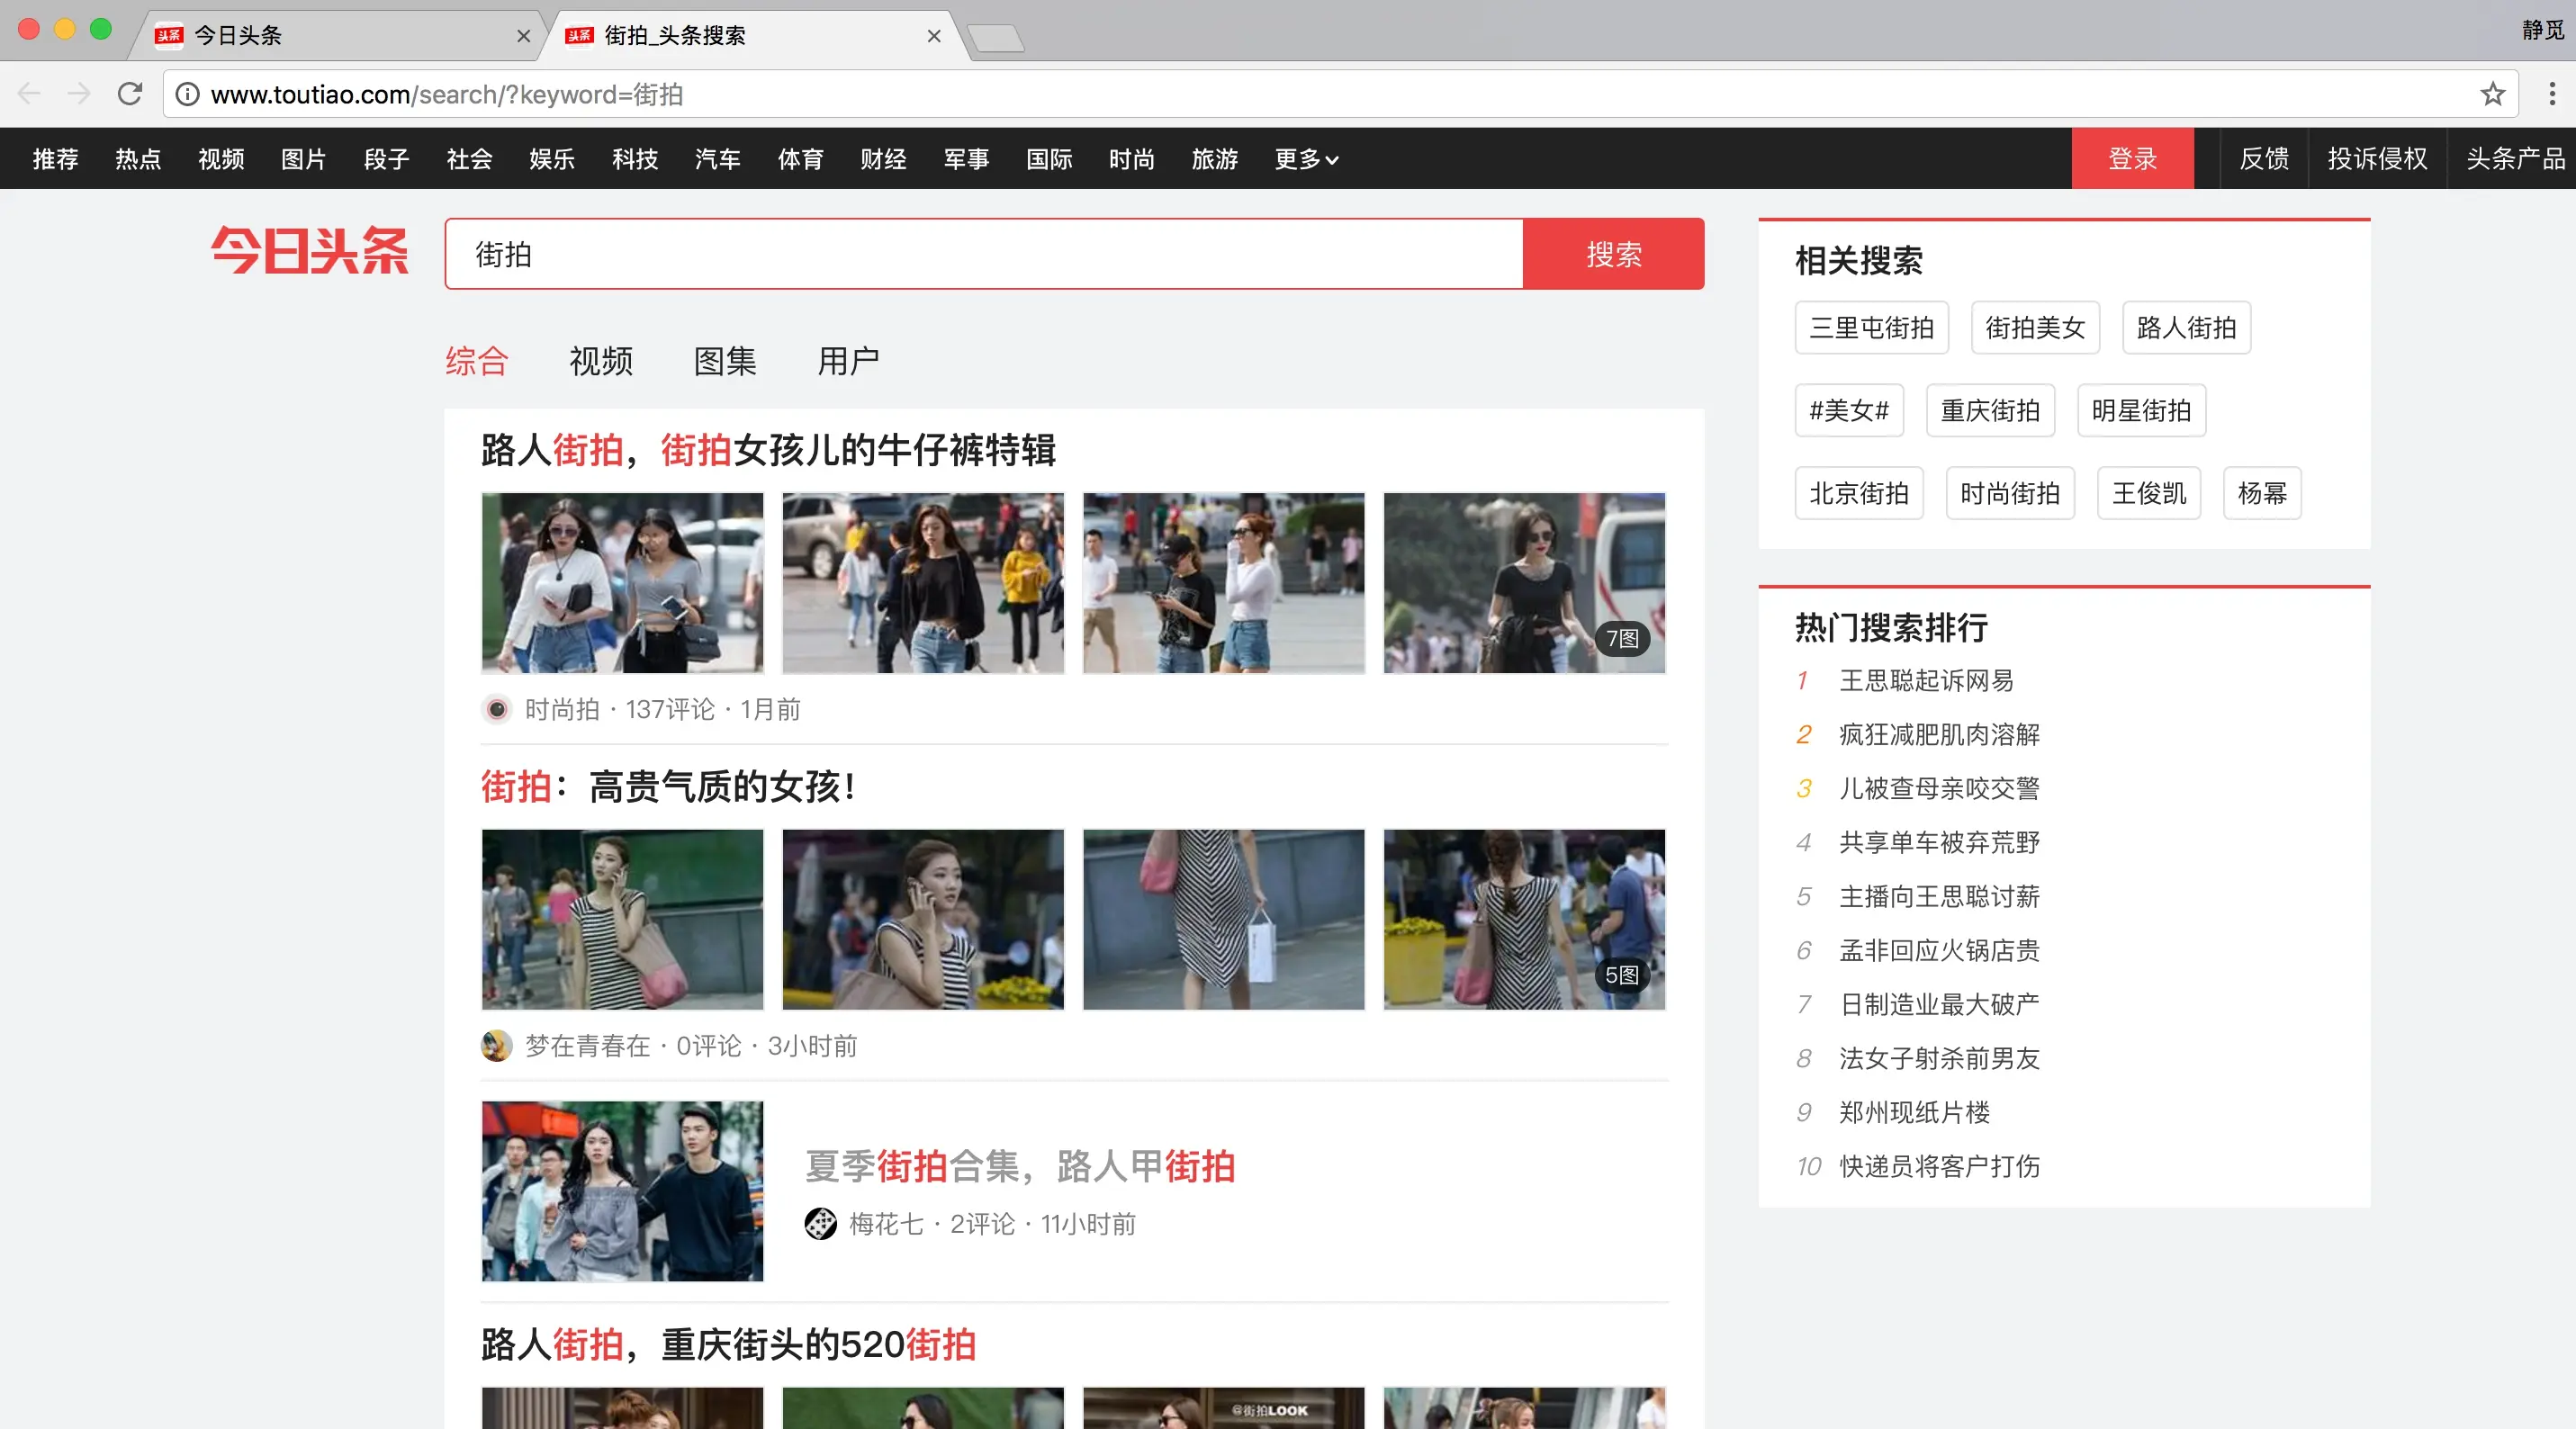Open Chrome three-dot menu

pos(2552,94)
